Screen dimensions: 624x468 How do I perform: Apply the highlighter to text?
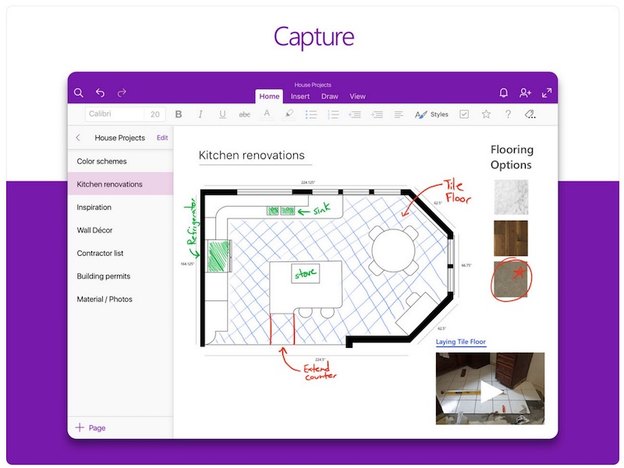[289, 115]
